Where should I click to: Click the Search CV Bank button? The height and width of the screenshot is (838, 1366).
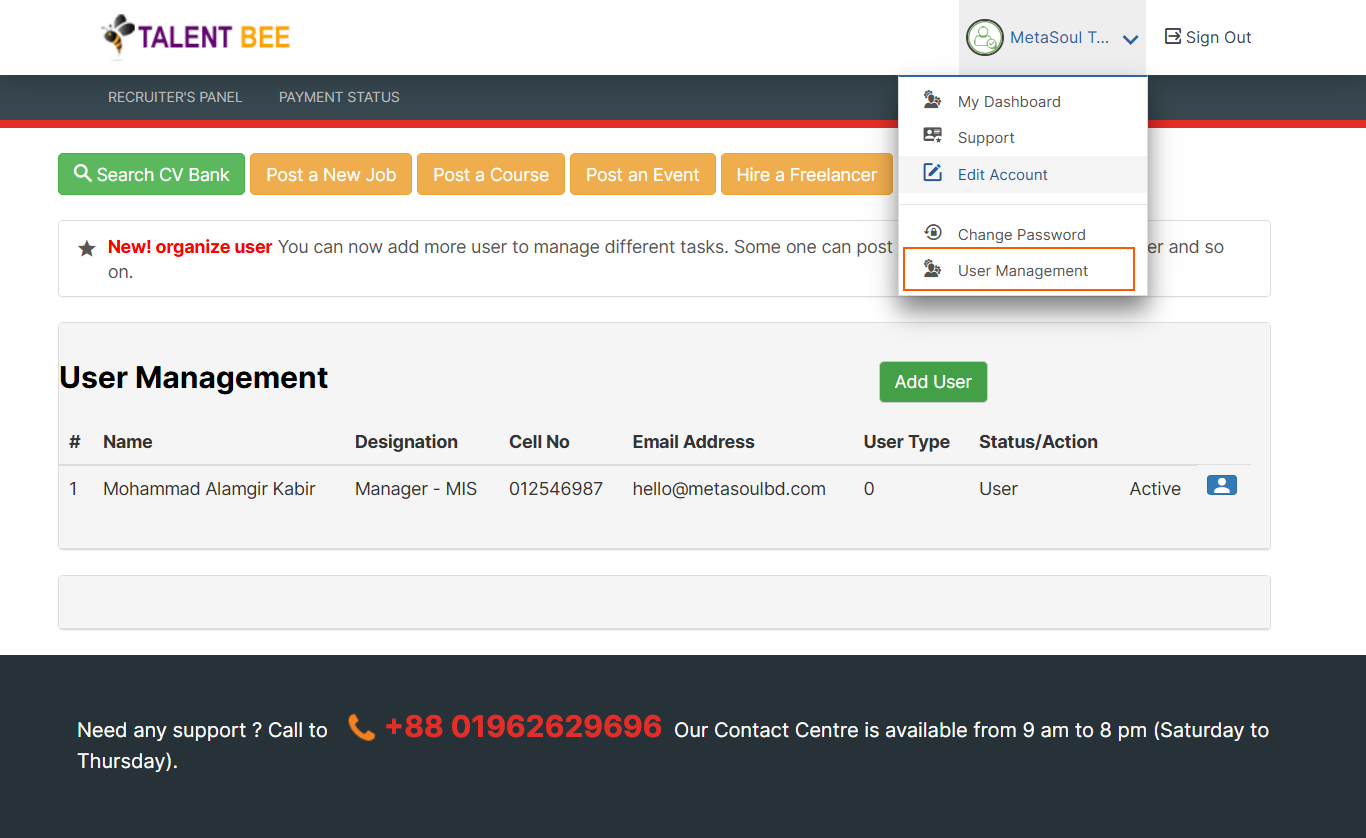coord(151,174)
